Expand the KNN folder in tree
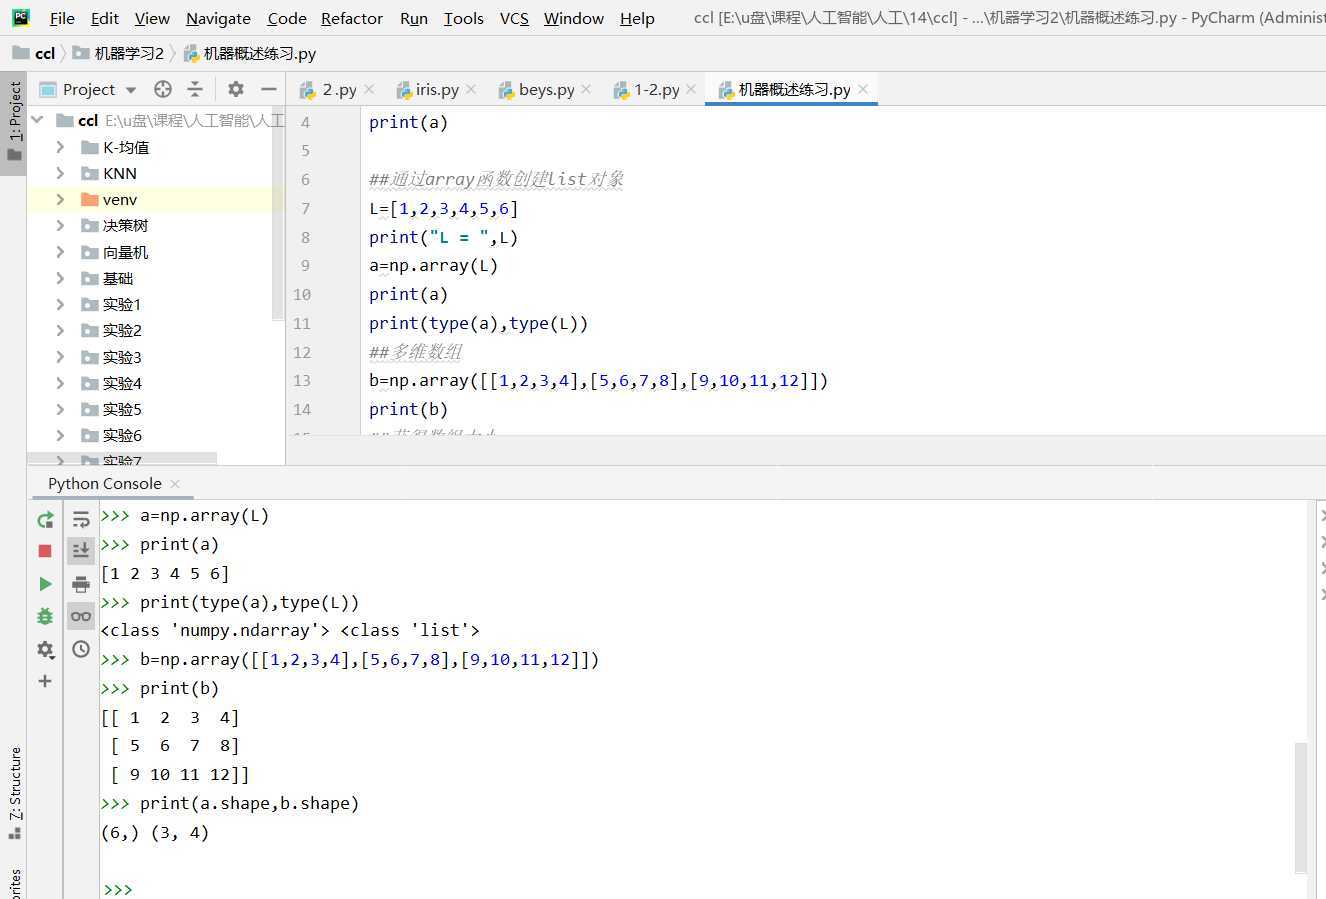Image resolution: width=1326 pixels, height=899 pixels. click(60, 173)
